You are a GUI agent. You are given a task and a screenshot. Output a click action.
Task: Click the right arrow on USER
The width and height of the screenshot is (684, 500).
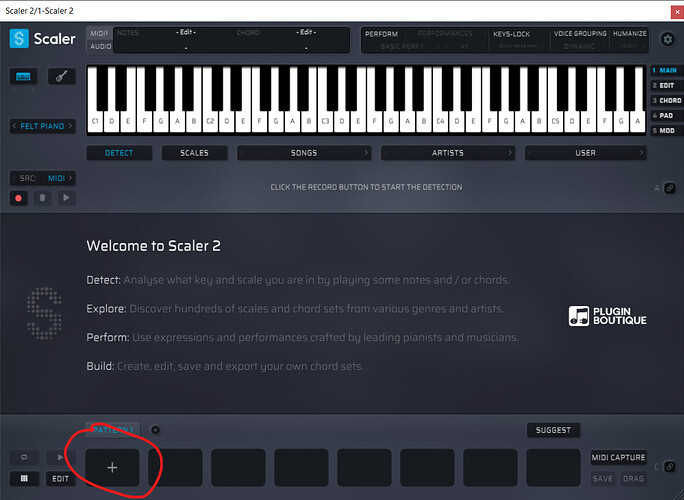pyautogui.click(x=642, y=153)
